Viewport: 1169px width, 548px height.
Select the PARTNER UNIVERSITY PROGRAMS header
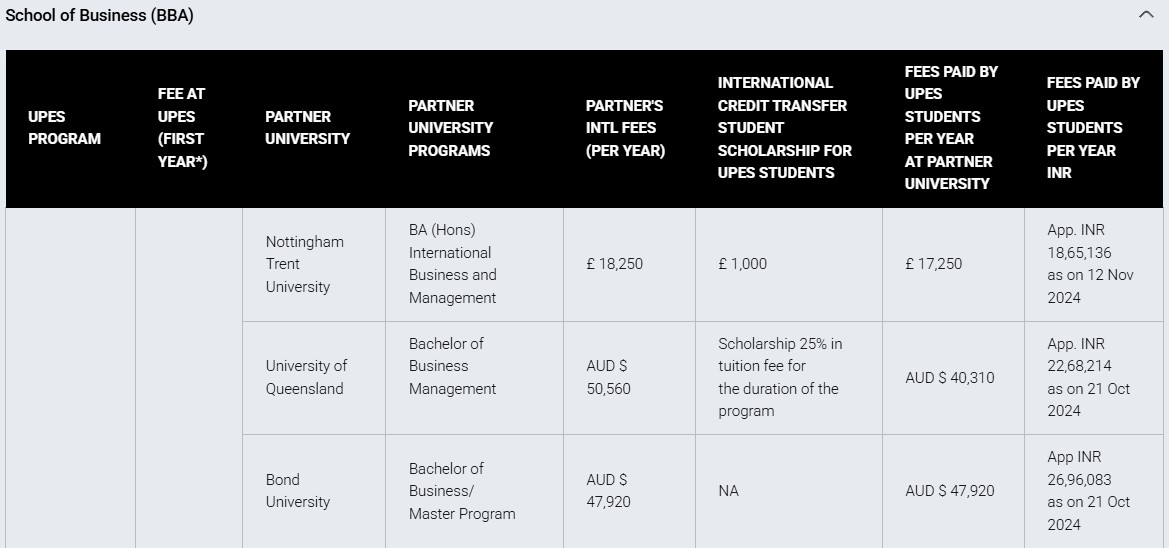point(450,127)
